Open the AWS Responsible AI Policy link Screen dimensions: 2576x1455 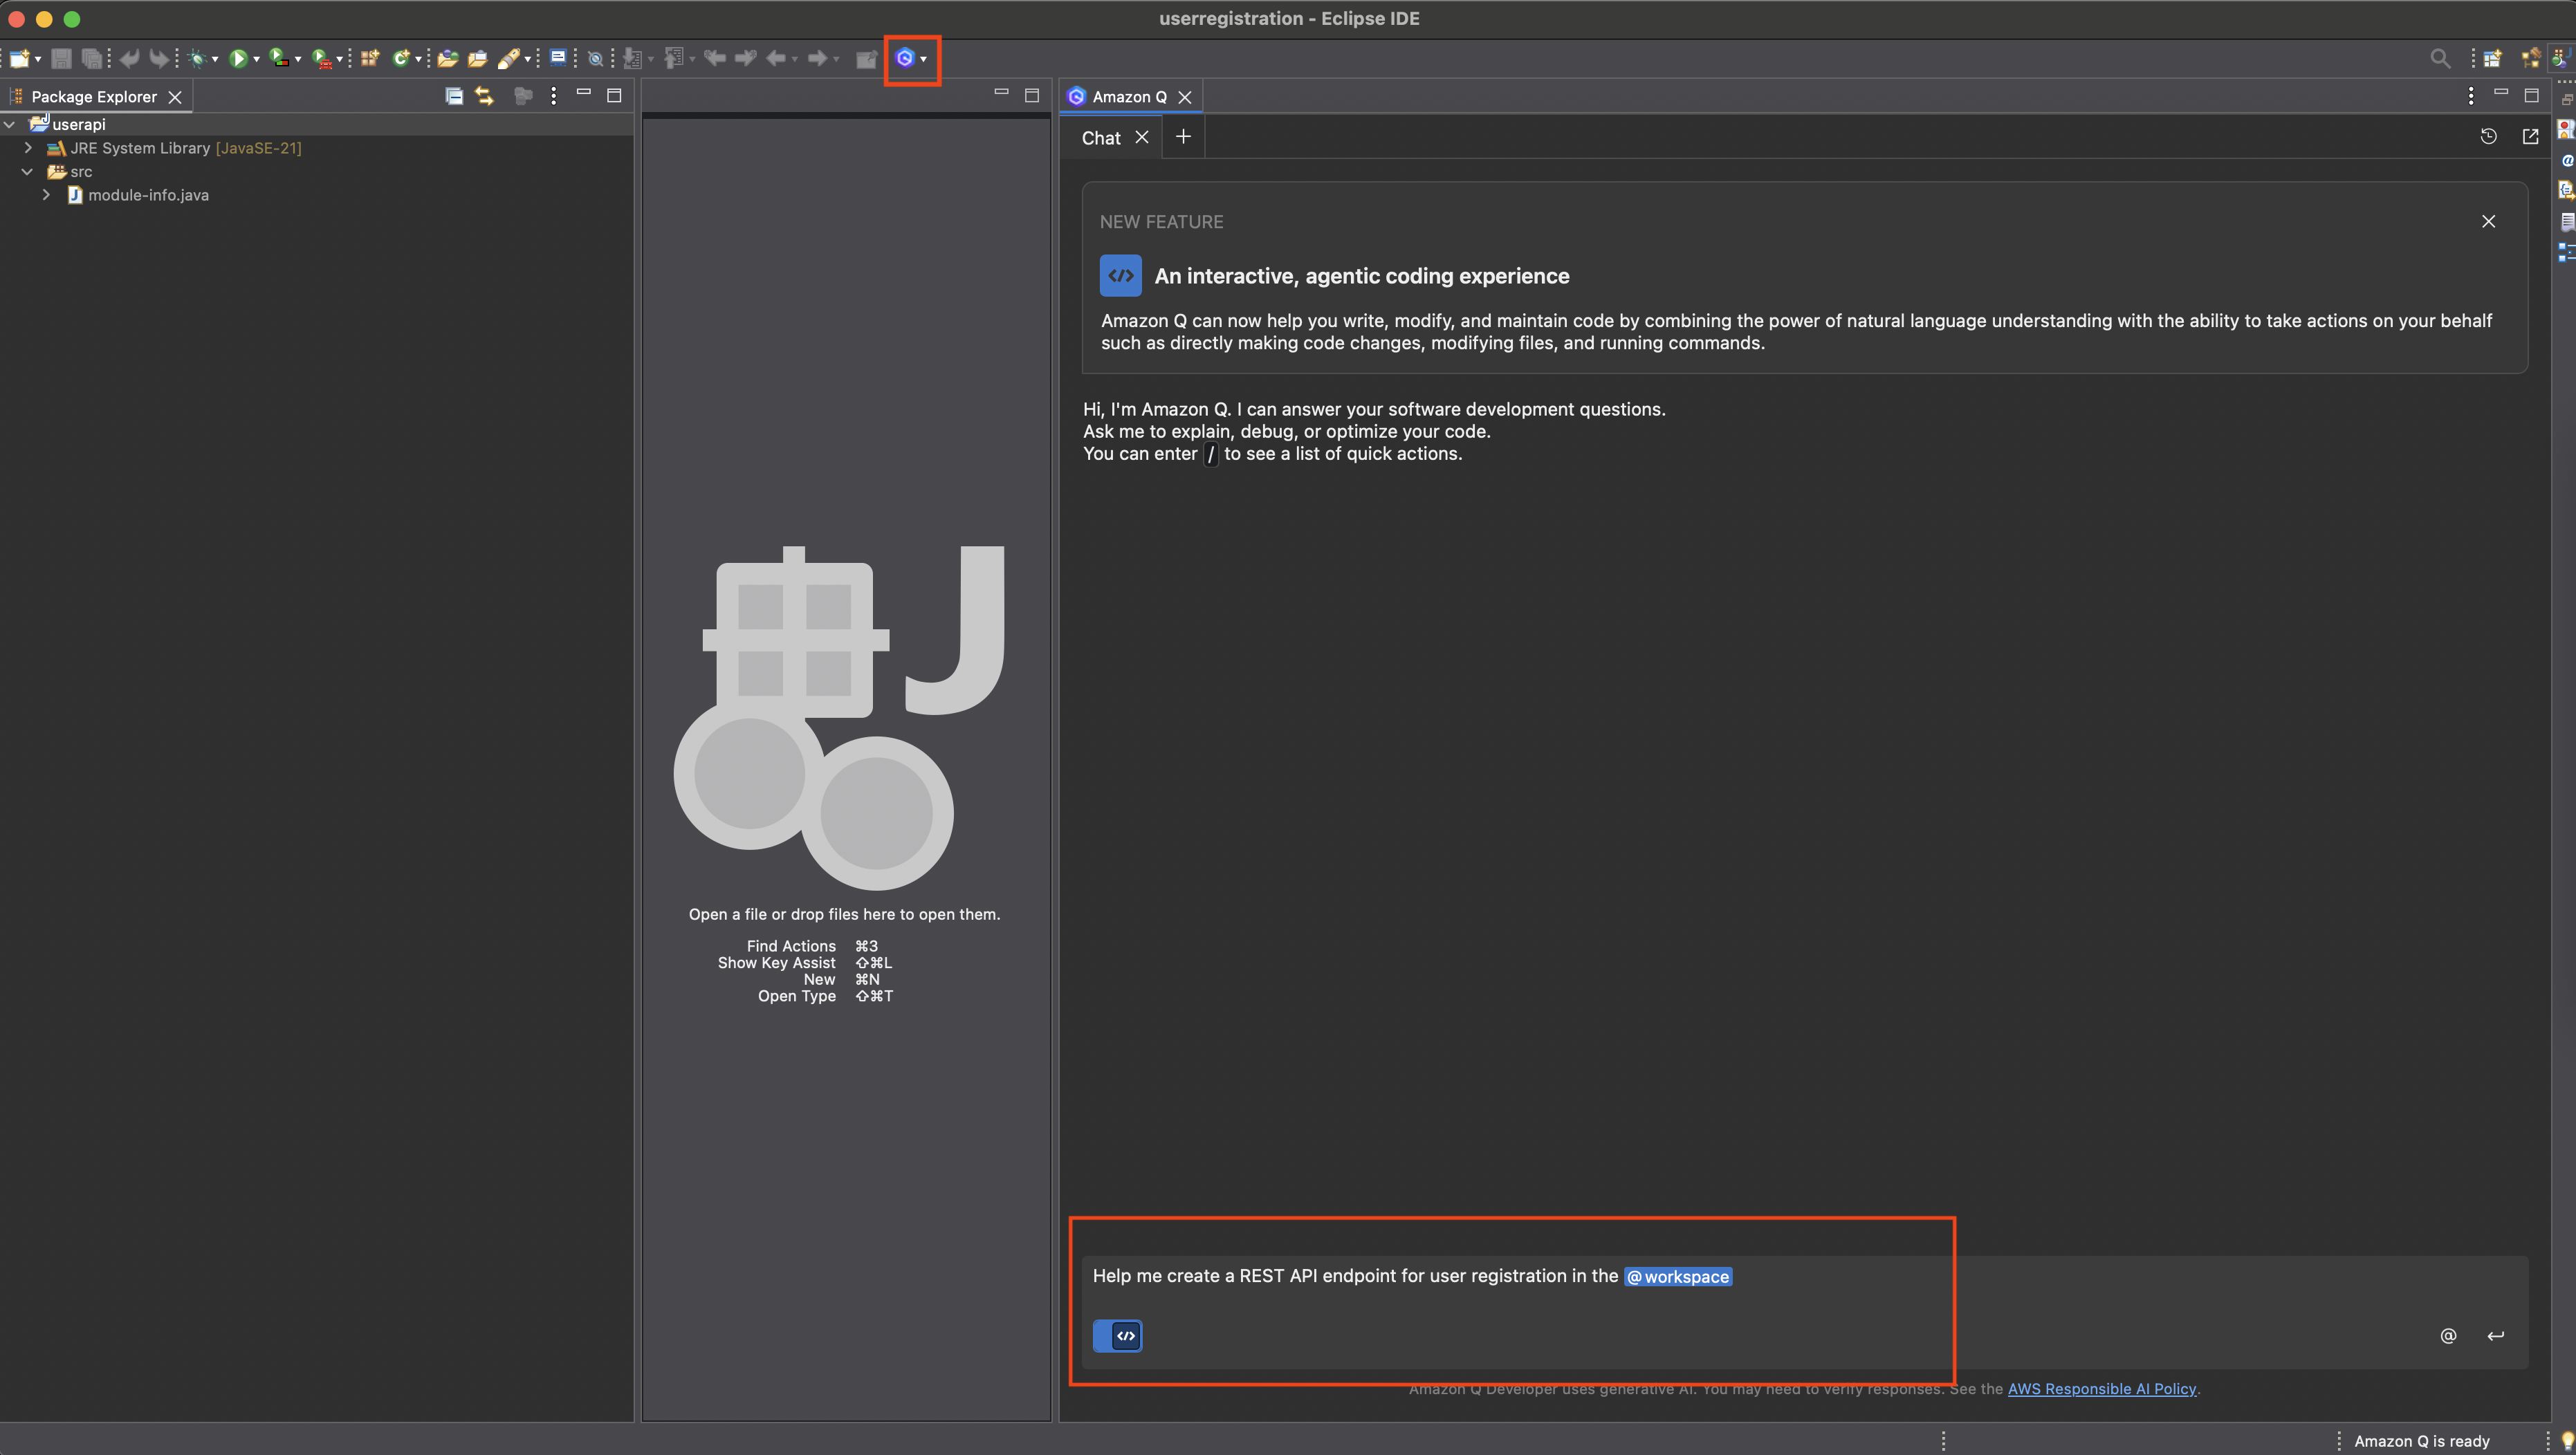pyautogui.click(x=2102, y=1389)
